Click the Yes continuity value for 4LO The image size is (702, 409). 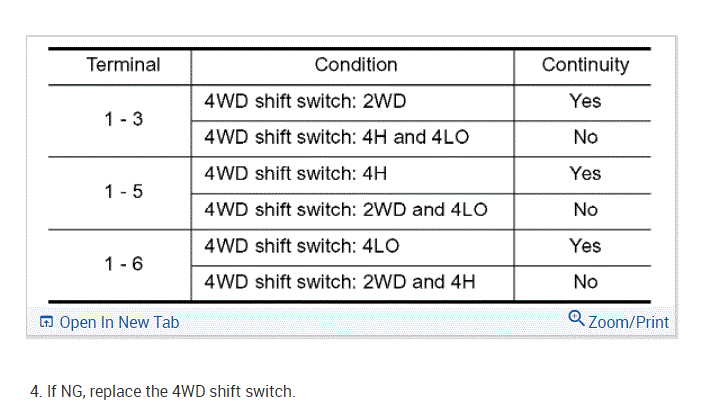click(x=585, y=246)
